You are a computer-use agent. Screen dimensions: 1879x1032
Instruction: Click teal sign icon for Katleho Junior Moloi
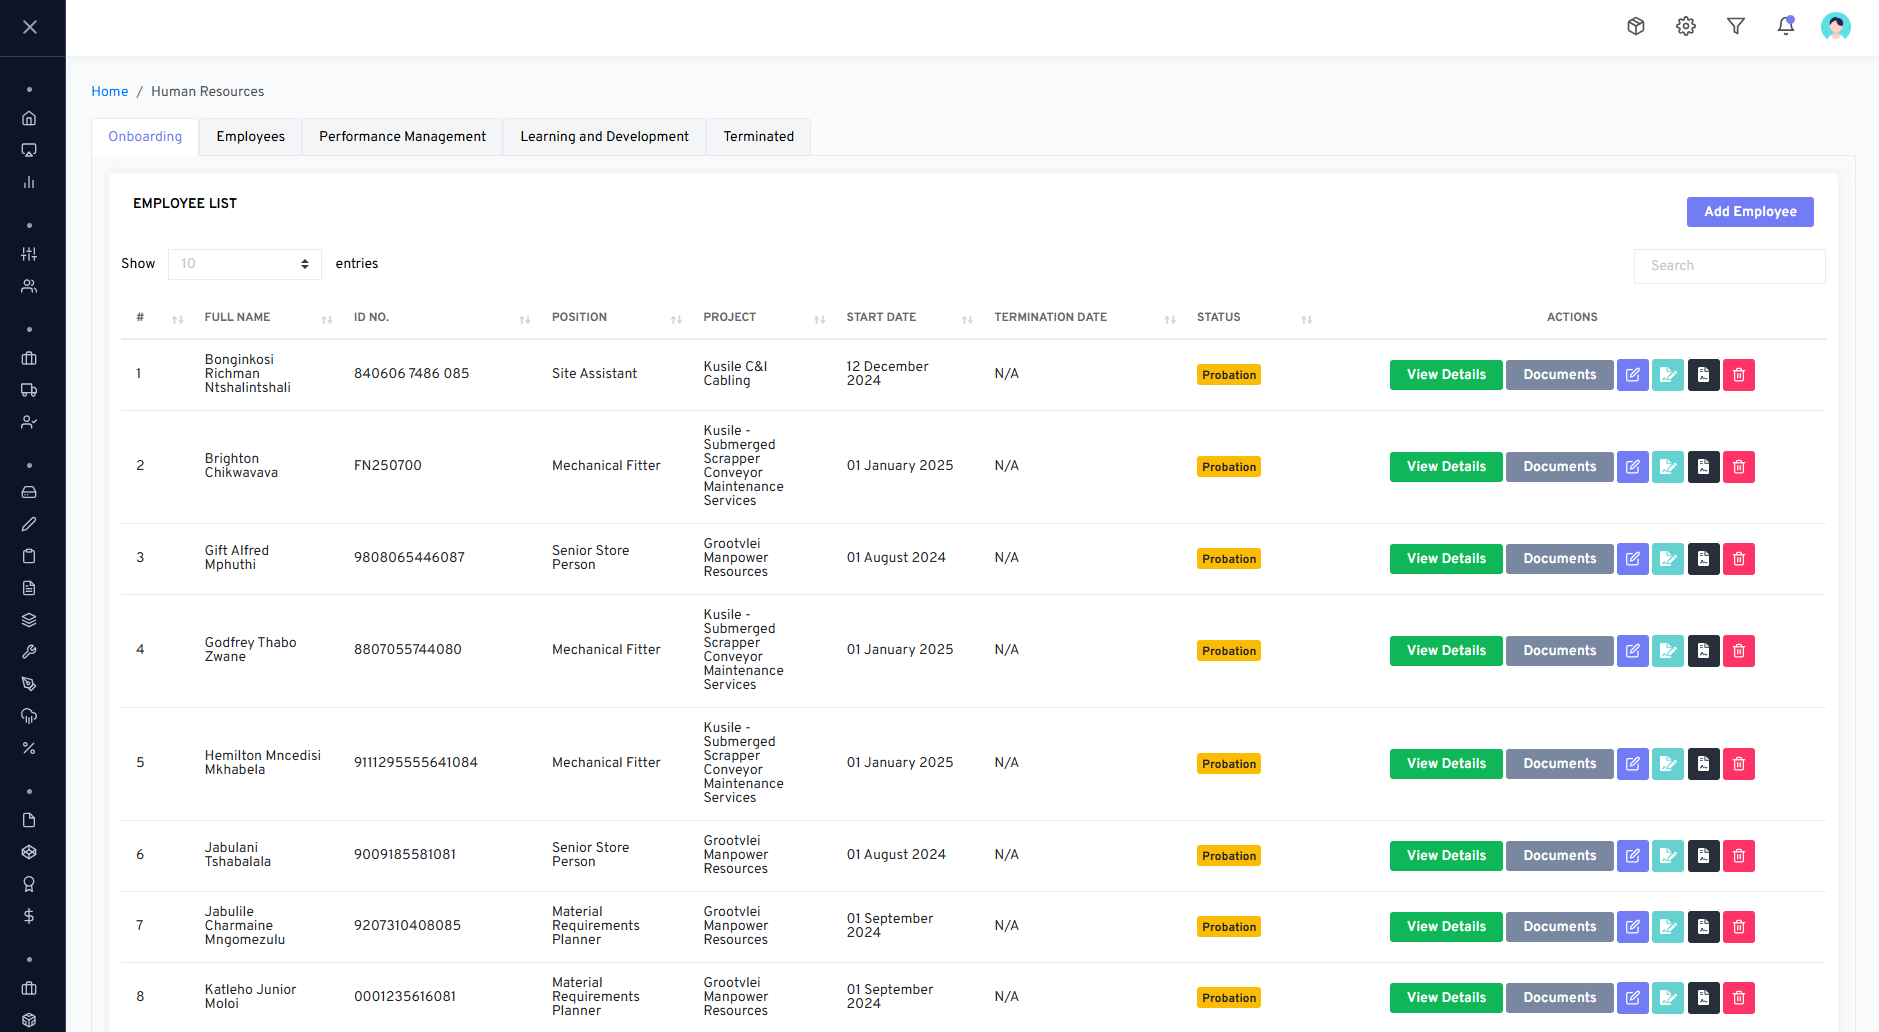(1668, 998)
